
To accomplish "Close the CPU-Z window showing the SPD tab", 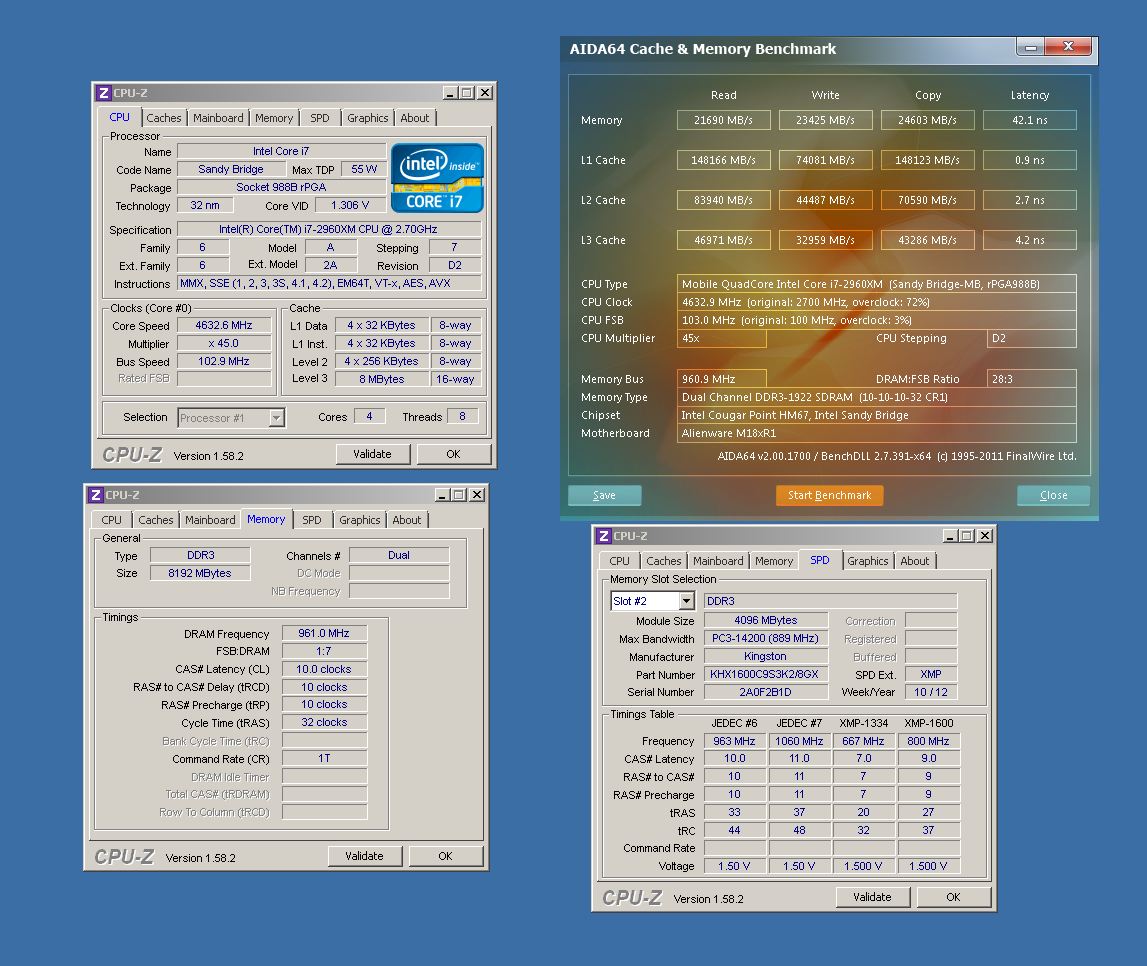I will tap(985, 536).
